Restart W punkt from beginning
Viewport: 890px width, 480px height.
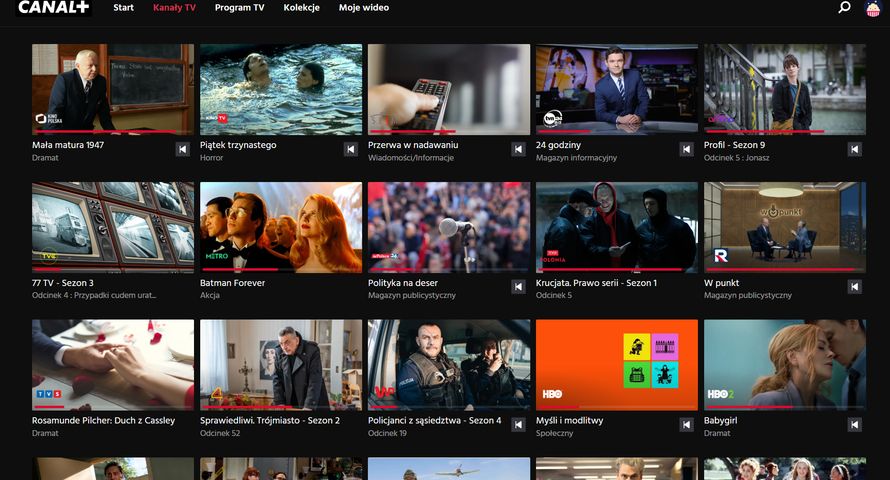pyautogui.click(x=854, y=287)
